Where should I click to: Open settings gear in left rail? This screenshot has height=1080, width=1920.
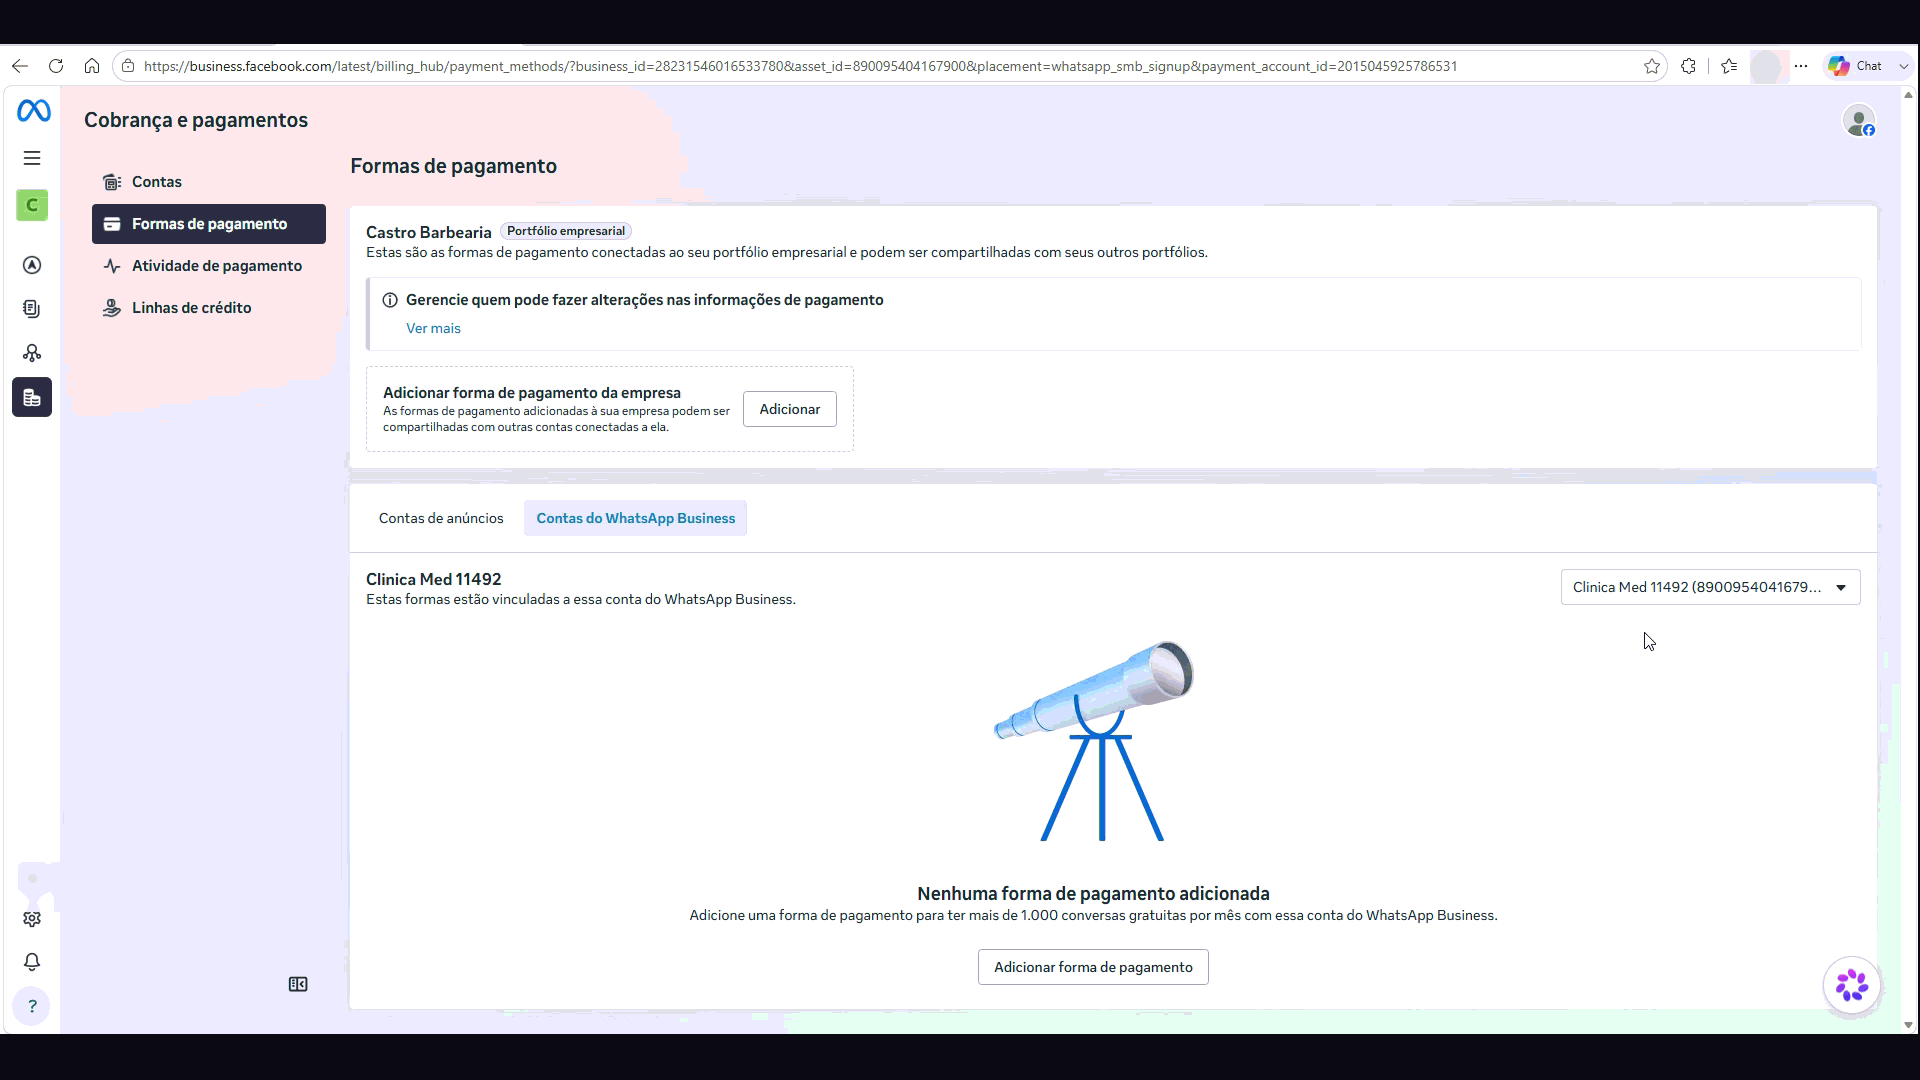tap(32, 919)
